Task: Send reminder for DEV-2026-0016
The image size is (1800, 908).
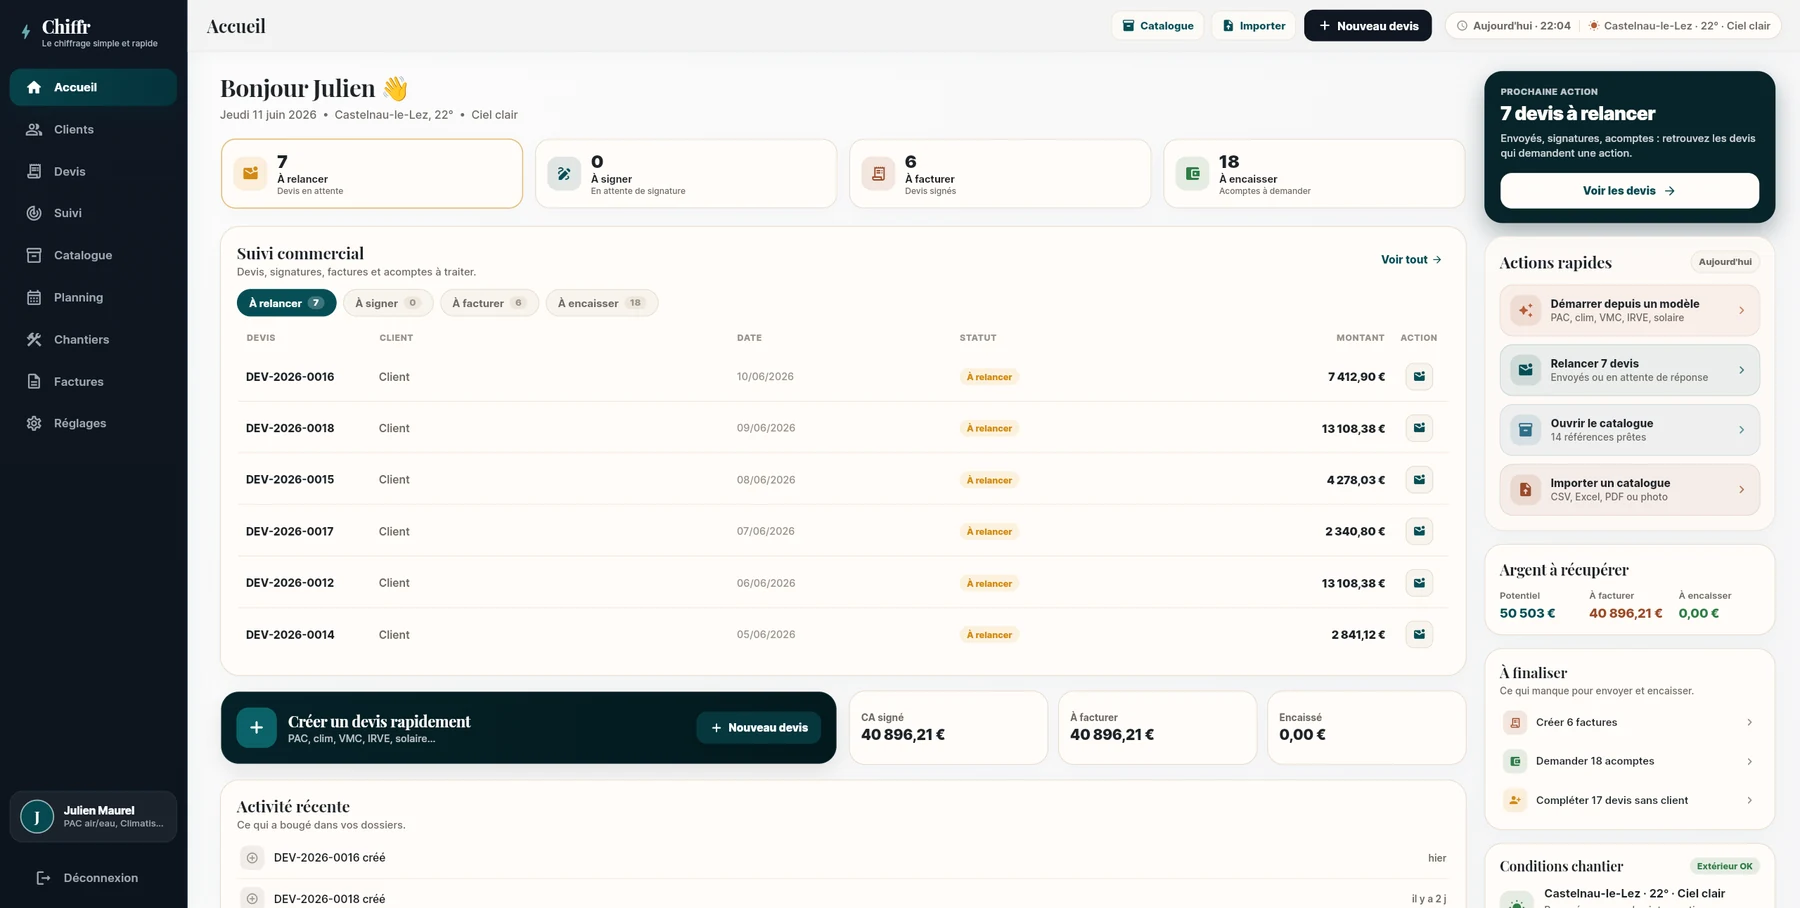Action: click(1419, 377)
